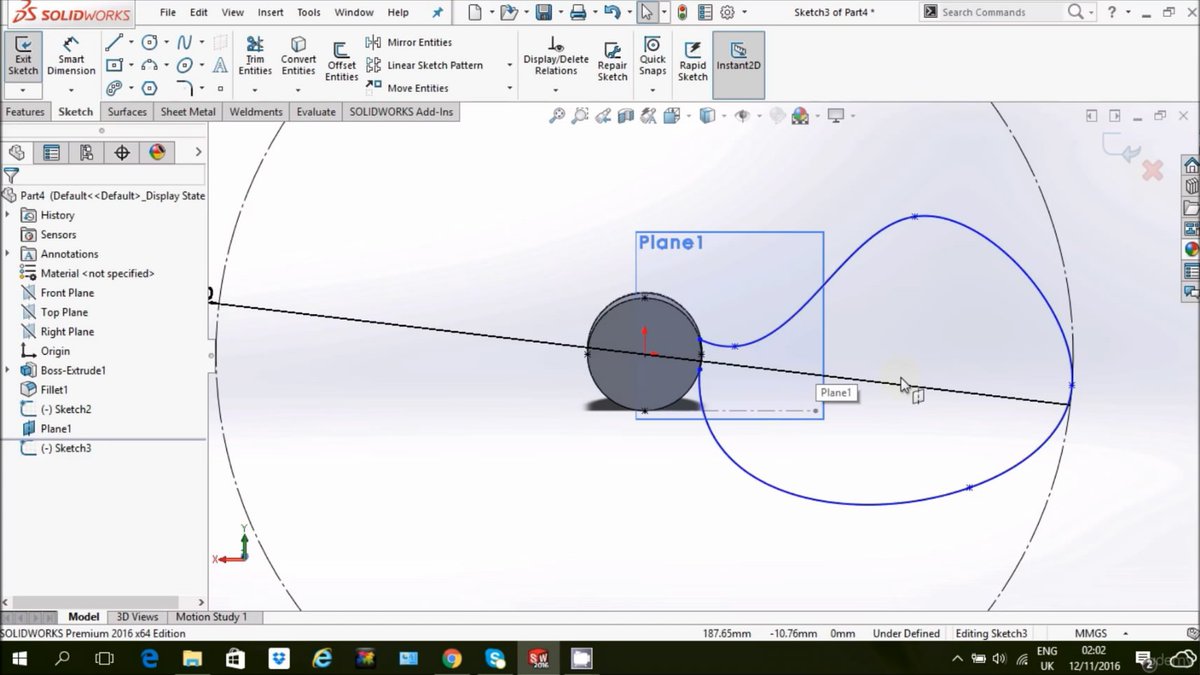Click Linear Sketch Pattern
The image size is (1200, 675).
point(425,65)
